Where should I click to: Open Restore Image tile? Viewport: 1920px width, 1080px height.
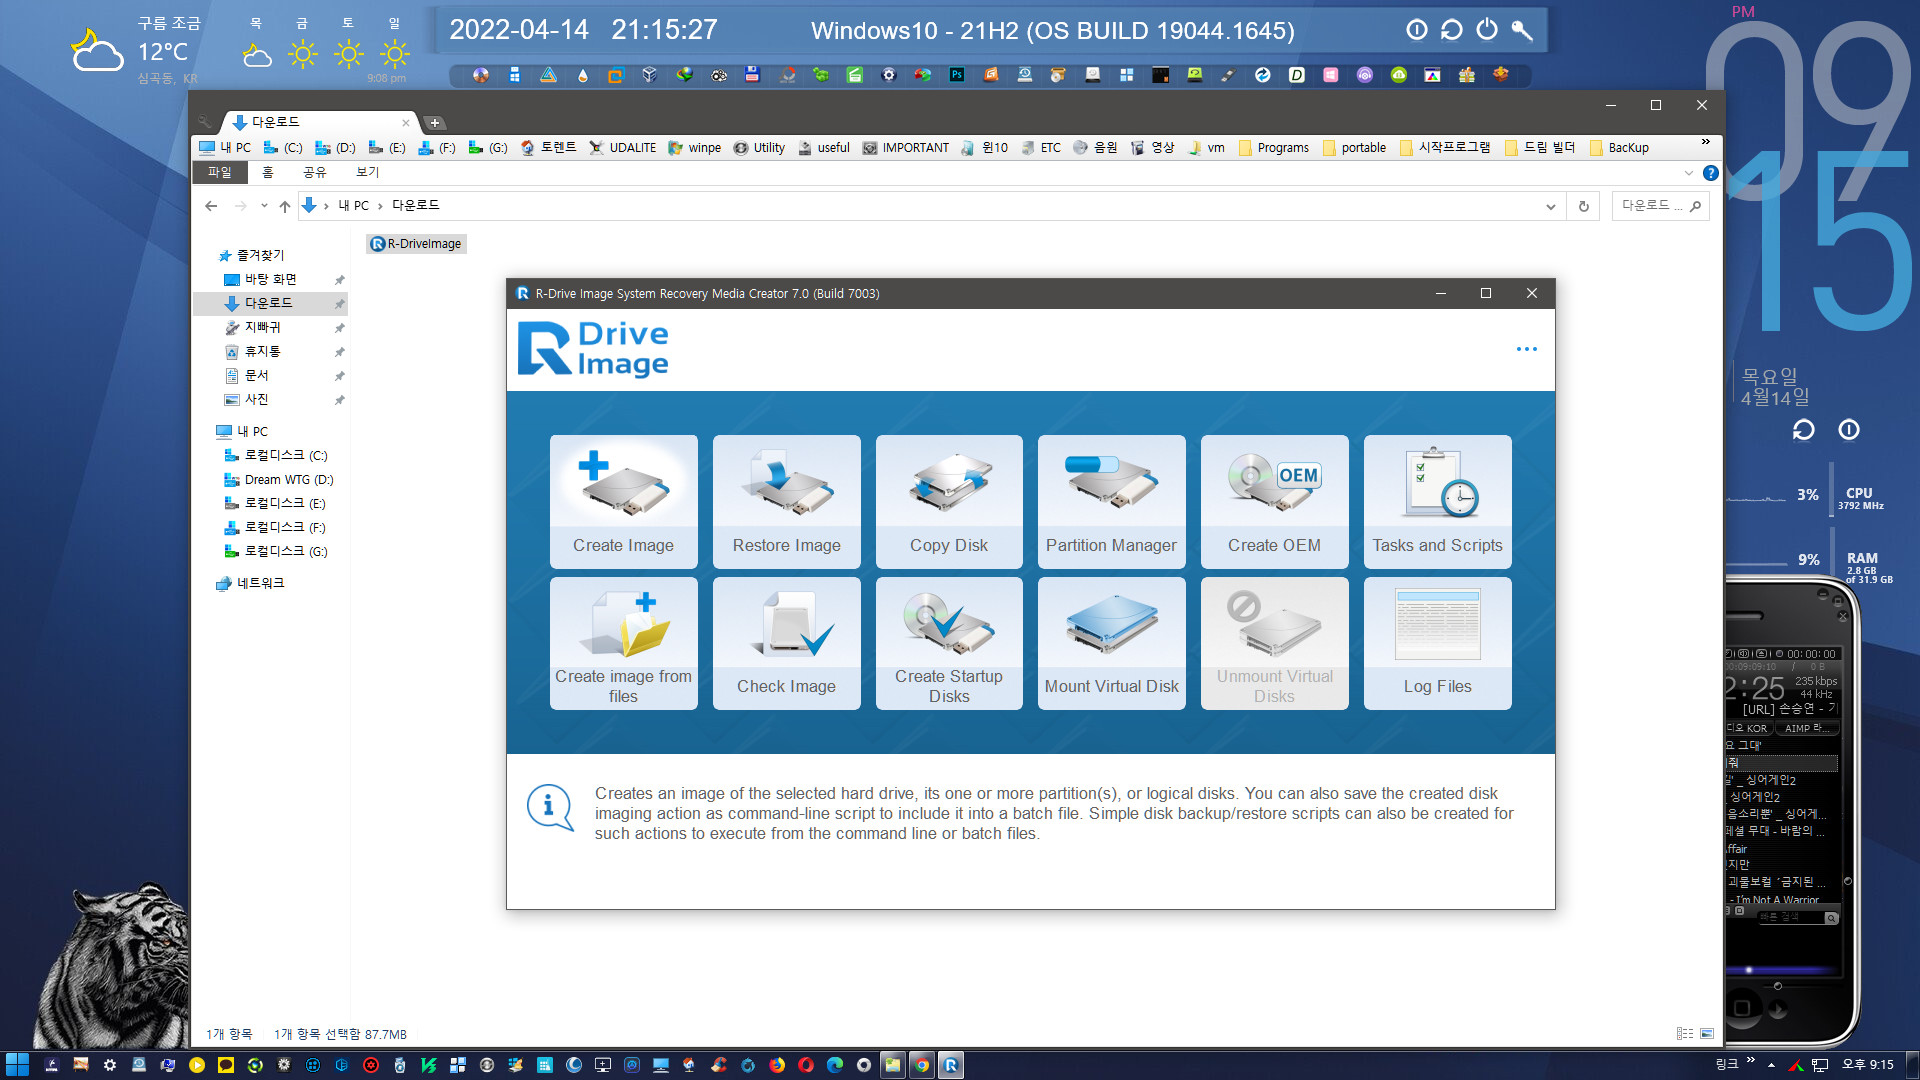pyautogui.click(x=786, y=502)
